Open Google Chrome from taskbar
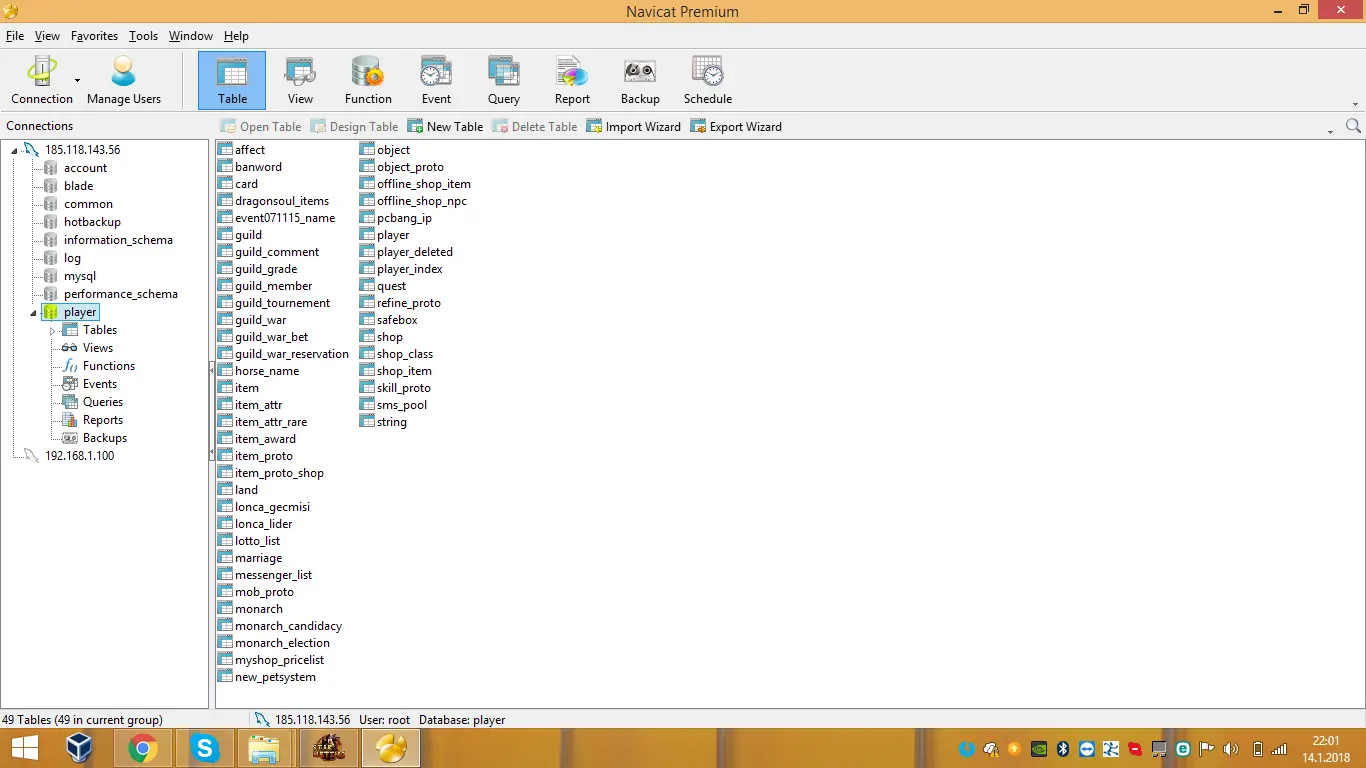Image resolution: width=1366 pixels, height=768 pixels. [x=142, y=748]
